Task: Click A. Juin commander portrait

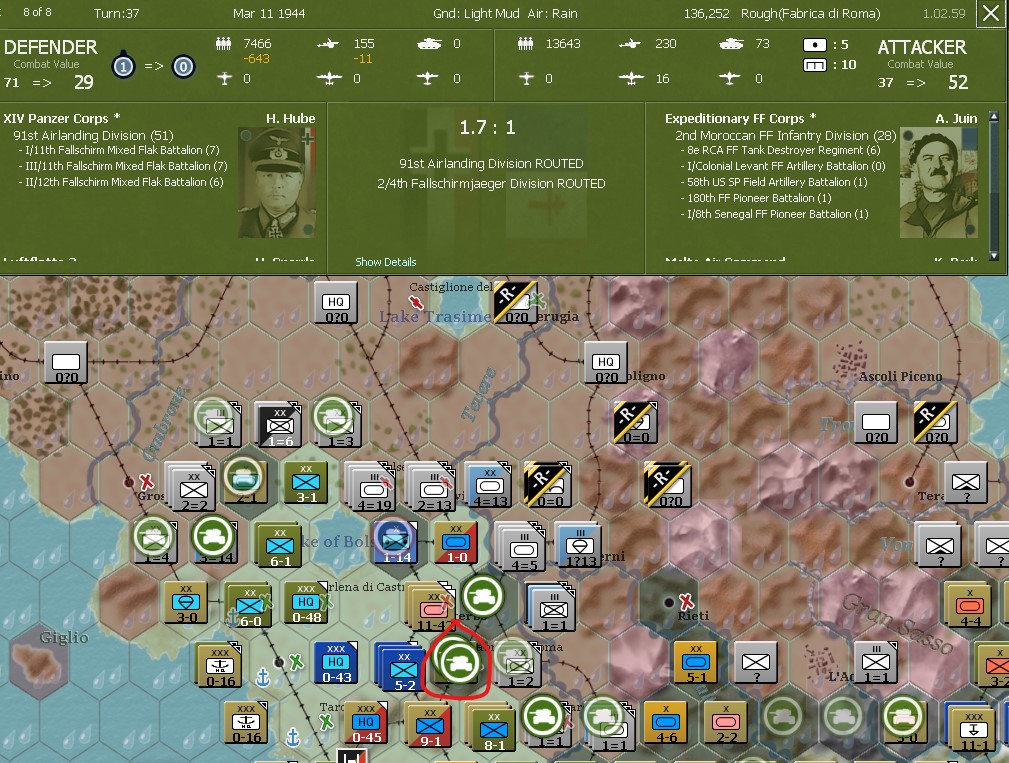Action: 938,183
